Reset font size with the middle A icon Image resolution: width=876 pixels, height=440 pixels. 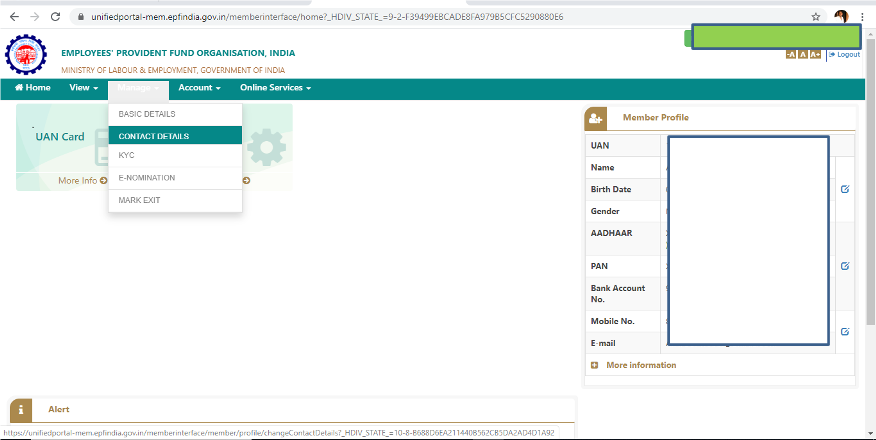click(x=803, y=54)
